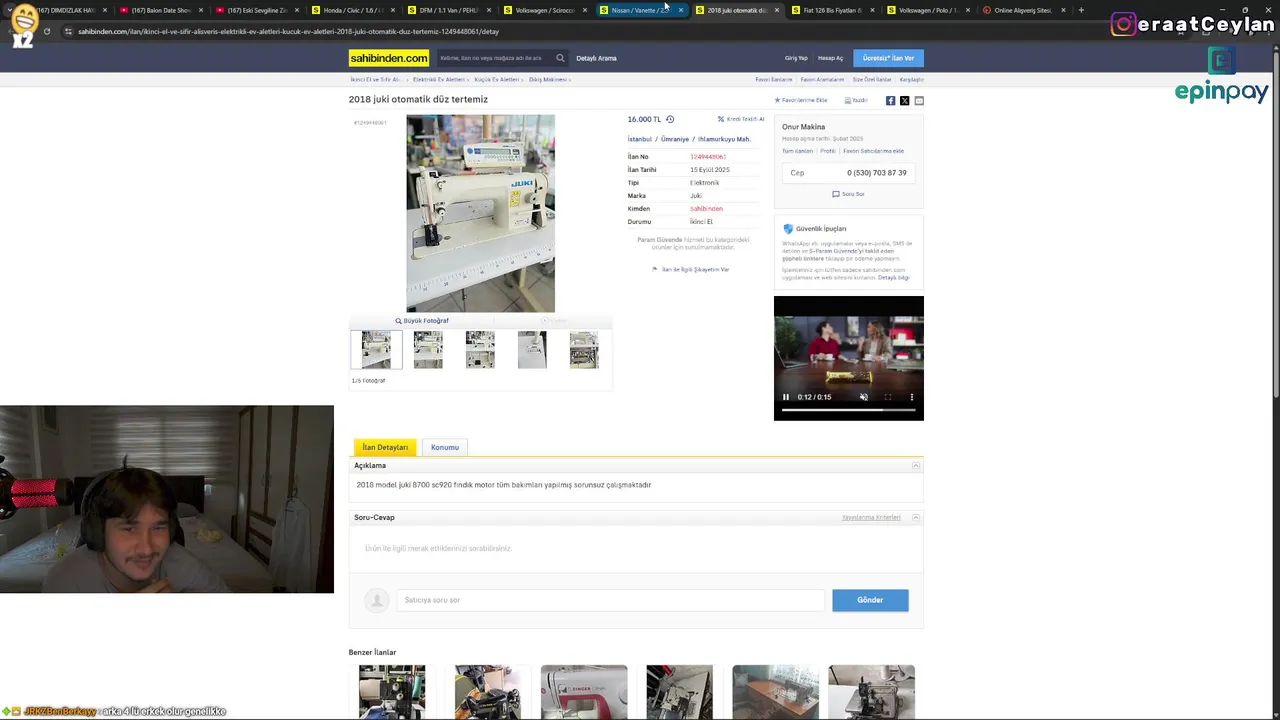This screenshot has width=1280, height=720.
Task: Click the sahibinden.com logo
Action: pyautogui.click(x=389, y=58)
